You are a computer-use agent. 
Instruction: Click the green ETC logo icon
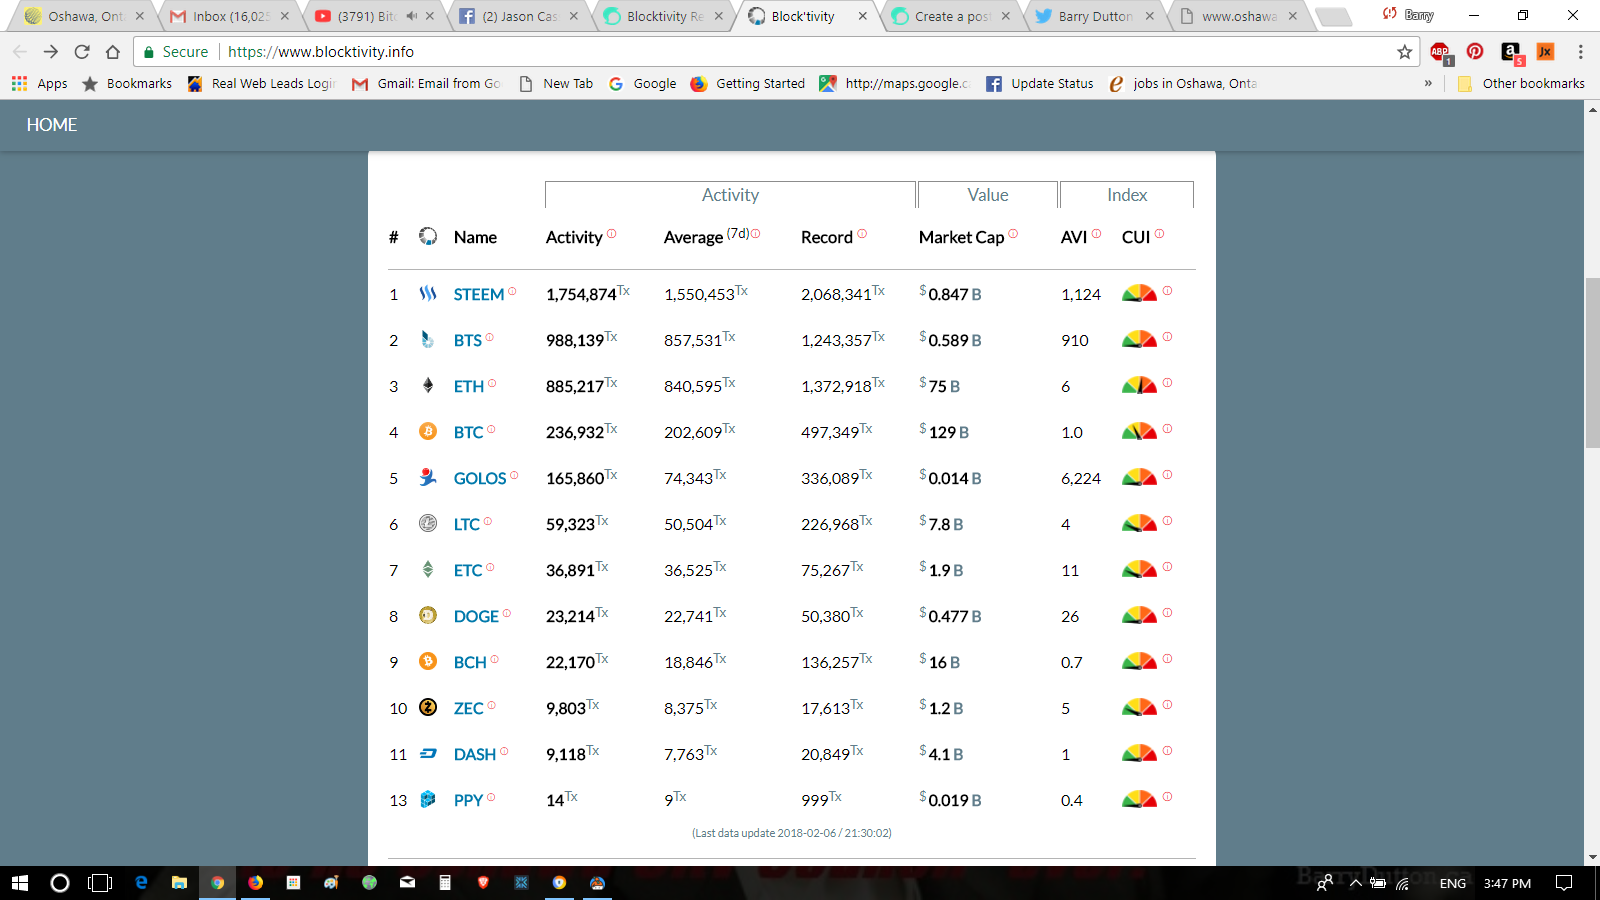428,569
